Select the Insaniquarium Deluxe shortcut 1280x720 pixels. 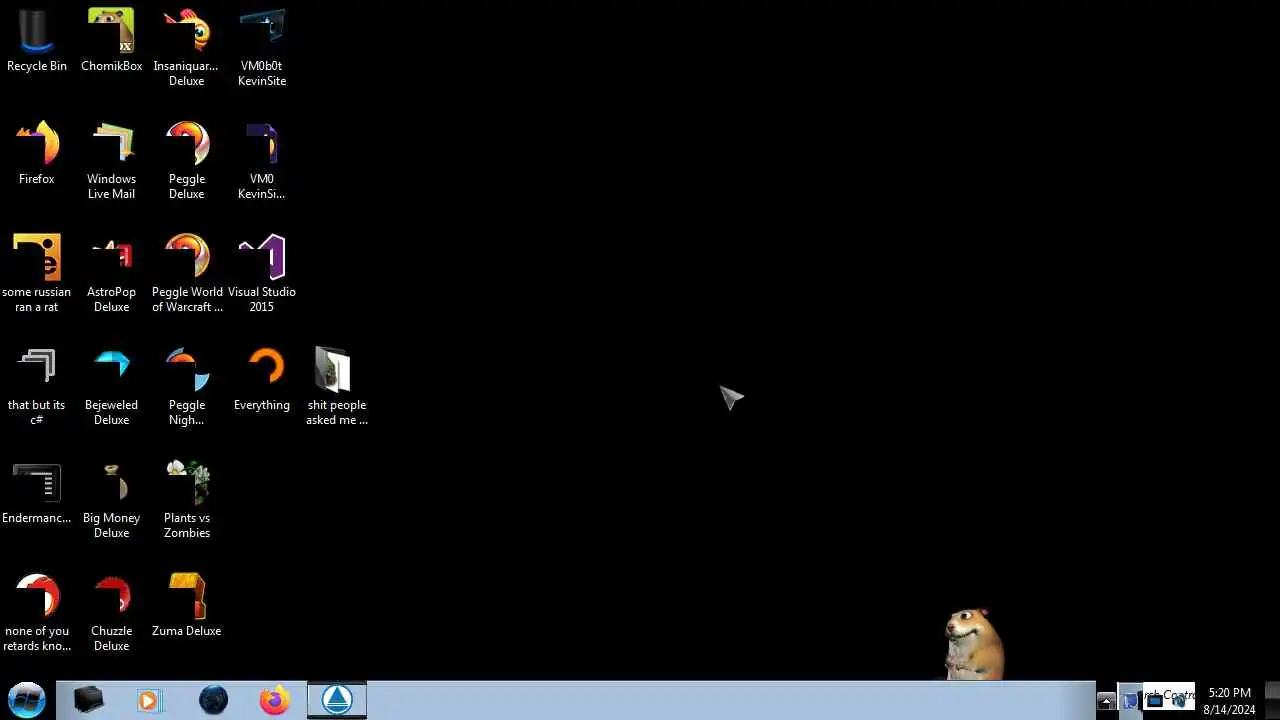pyautogui.click(x=186, y=48)
